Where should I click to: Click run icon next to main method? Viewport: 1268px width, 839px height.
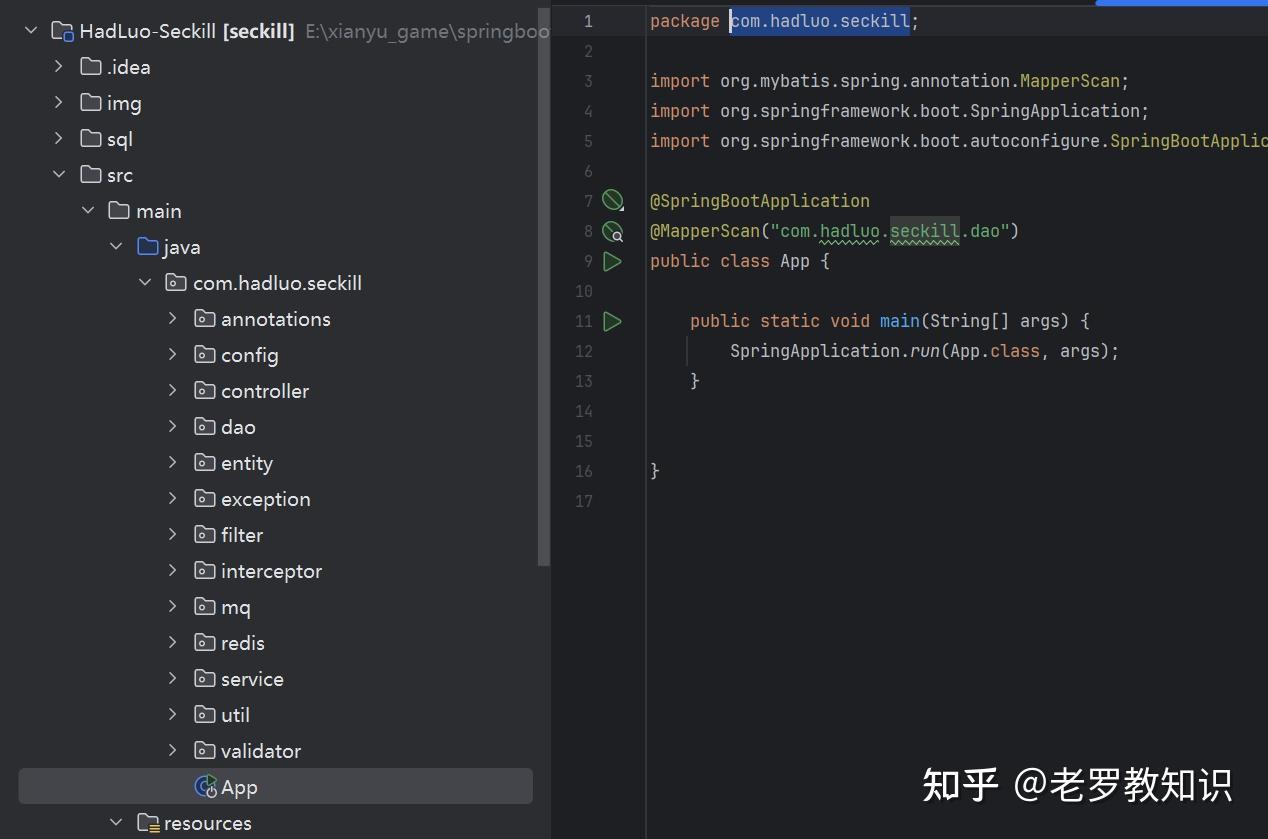pyautogui.click(x=612, y=322)
